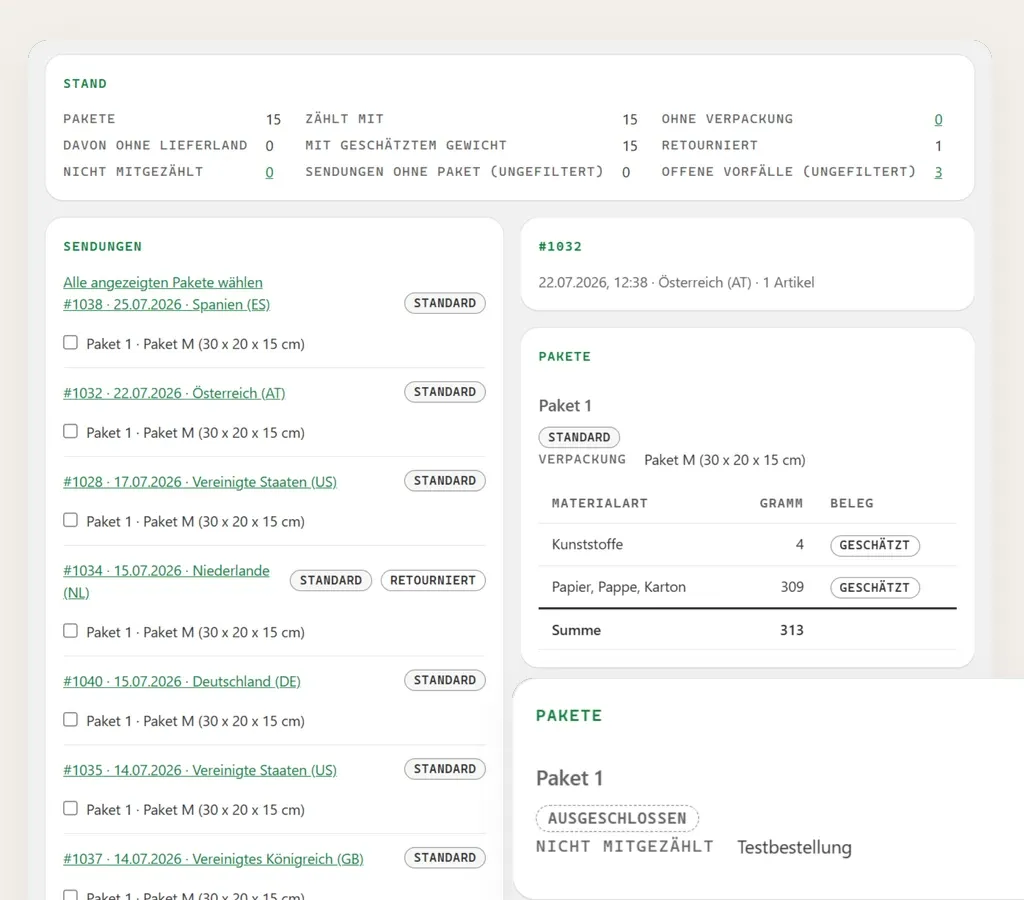Click the 'Beleg' column header
The width and height of the screenshot is (1024, 900).
[x=852, y=504]
